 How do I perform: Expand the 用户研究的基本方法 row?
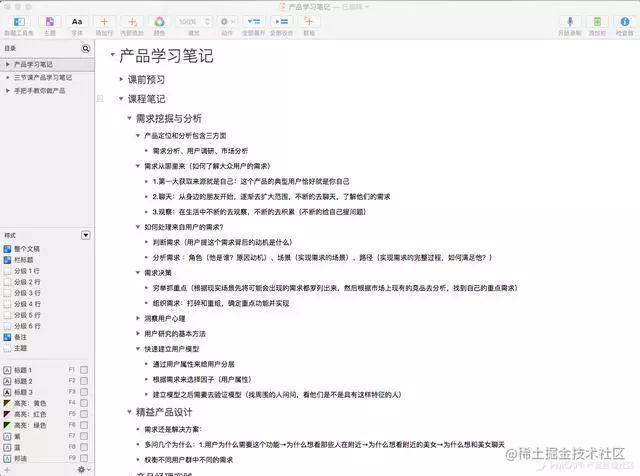[x=138, y=334]
